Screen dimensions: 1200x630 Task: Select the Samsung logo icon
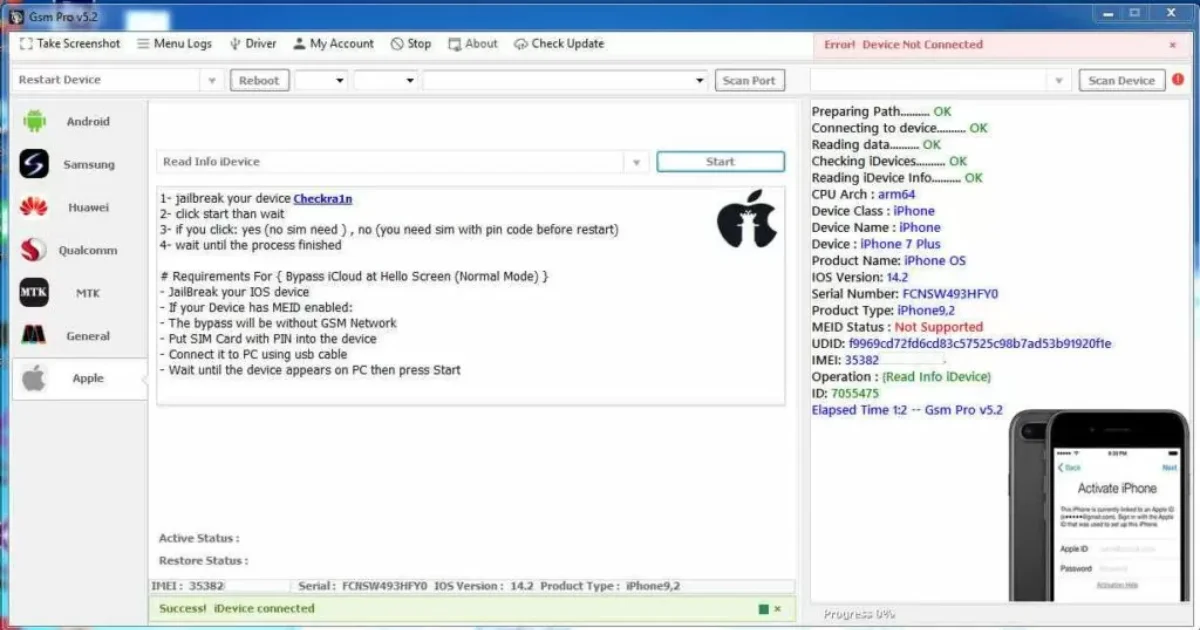coord(34,164)
